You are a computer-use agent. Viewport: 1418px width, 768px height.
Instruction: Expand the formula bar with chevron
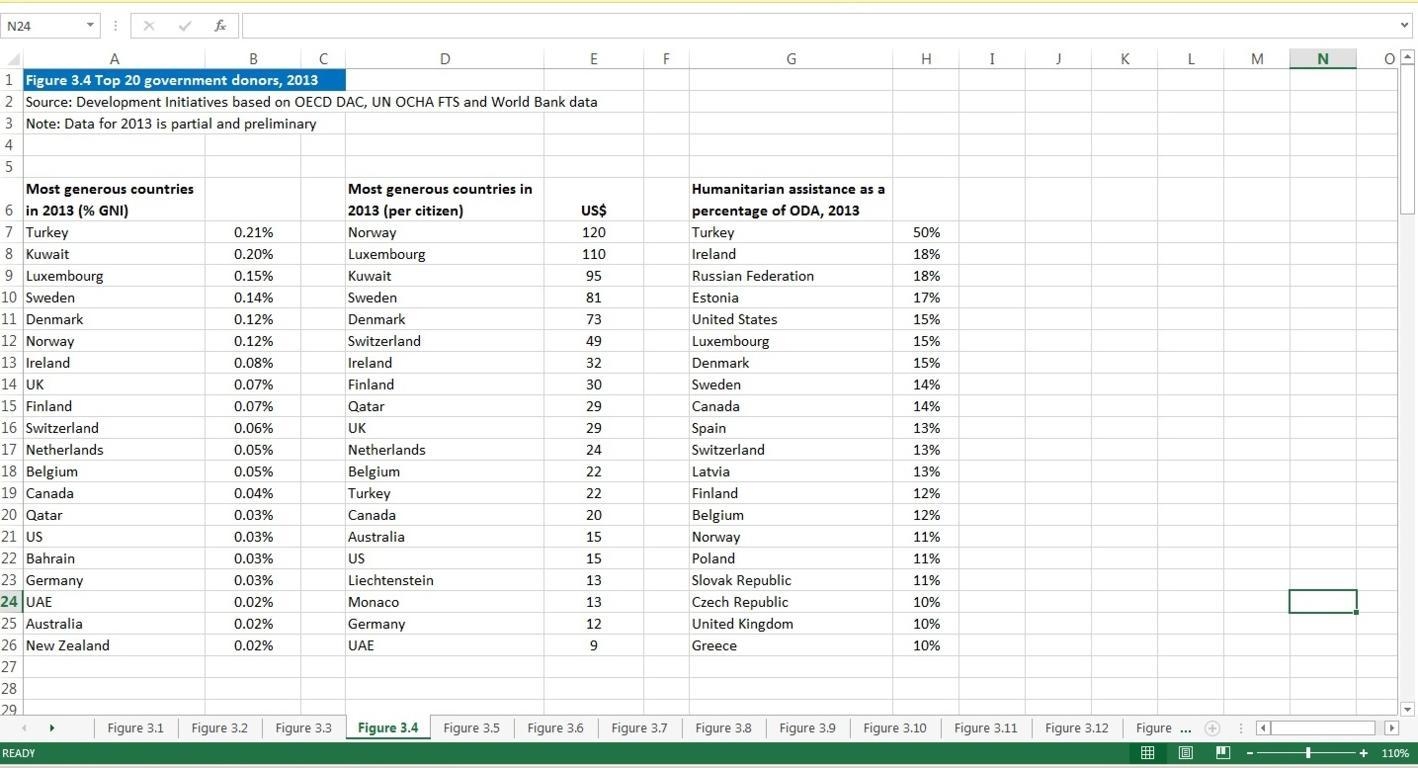pyautogui.click(x=1405, y=26)
